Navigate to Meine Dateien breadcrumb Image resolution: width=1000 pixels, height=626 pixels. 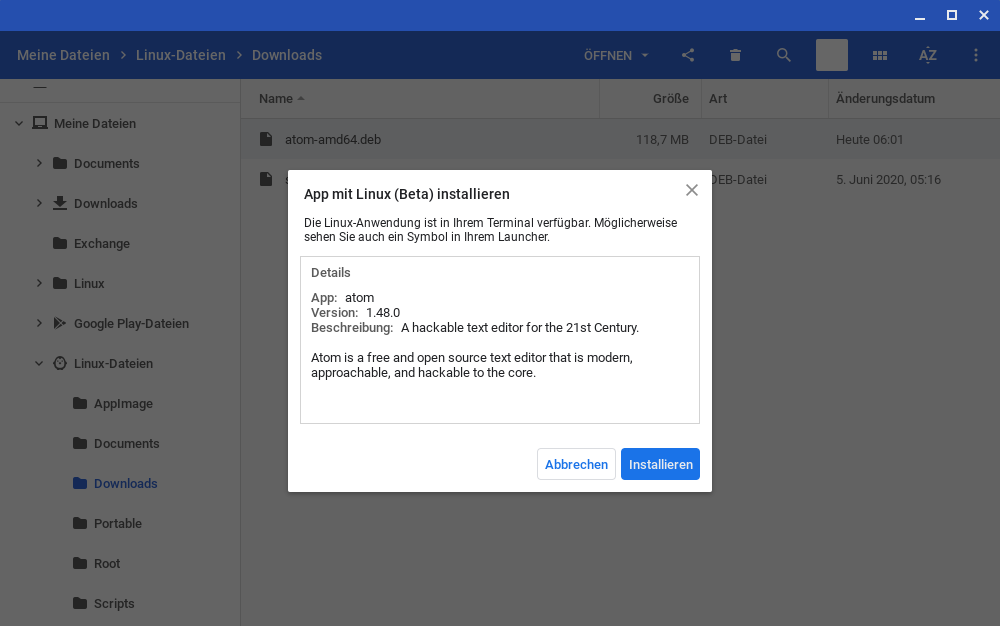63,56
